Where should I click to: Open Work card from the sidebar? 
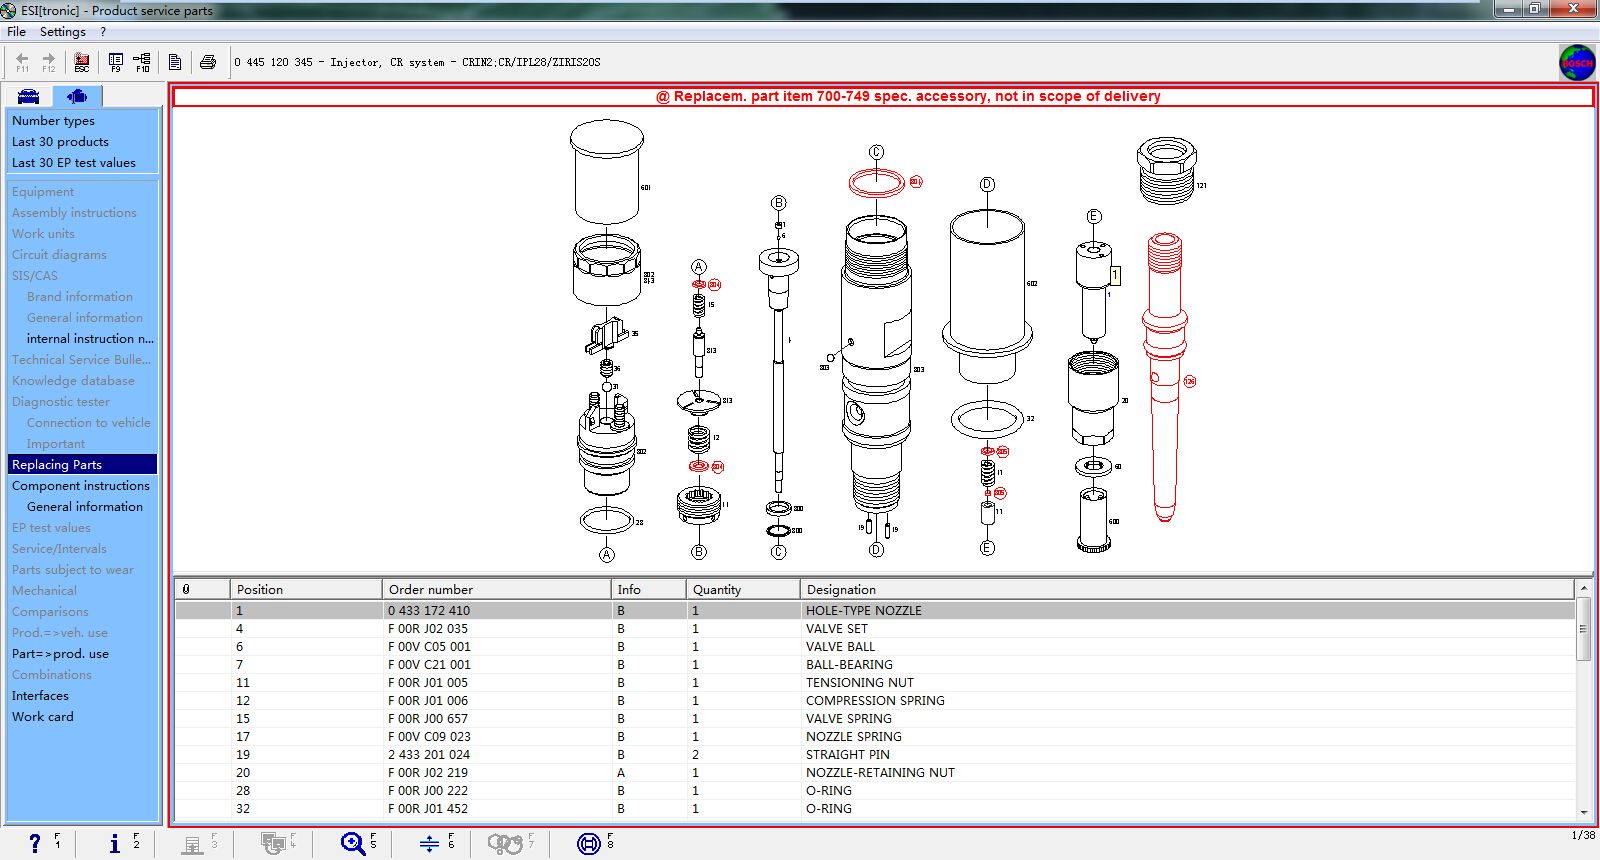point(42,717)
